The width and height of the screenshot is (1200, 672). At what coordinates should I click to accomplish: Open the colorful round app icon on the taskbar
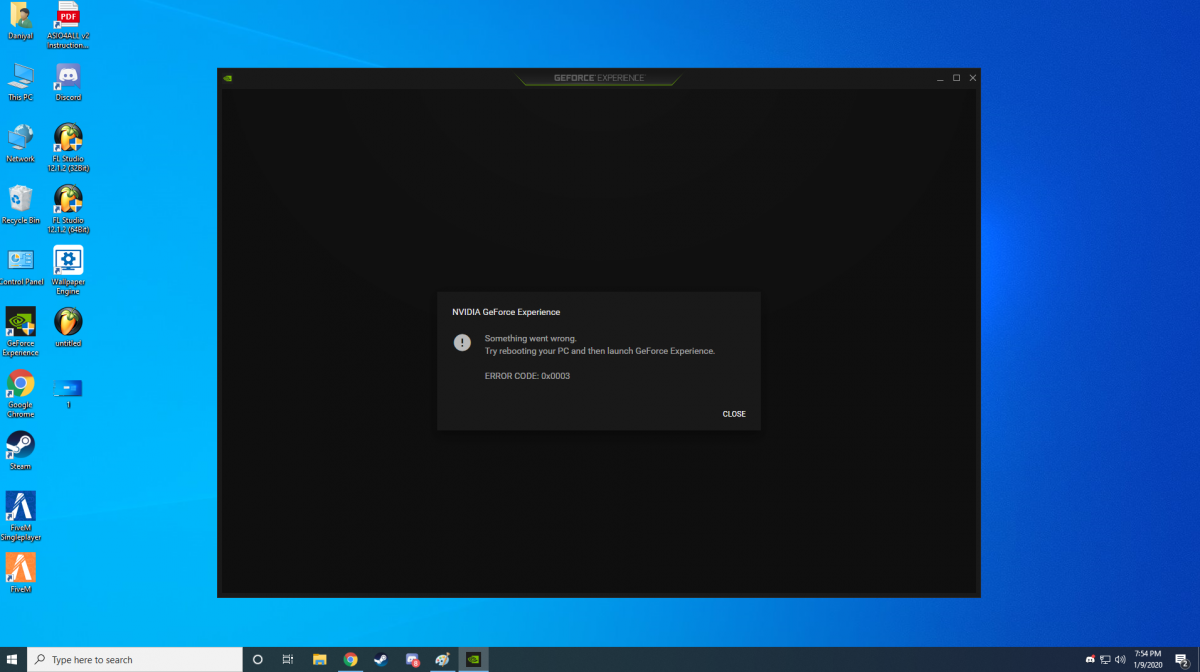(x=442, y=659)
